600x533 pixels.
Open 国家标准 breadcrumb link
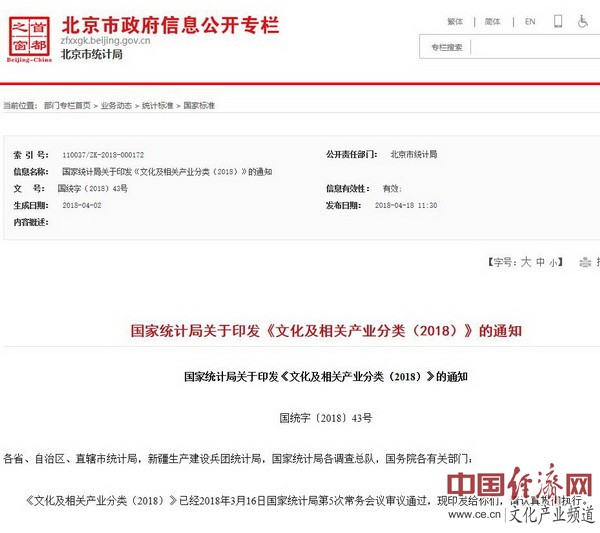click(198, 105)
